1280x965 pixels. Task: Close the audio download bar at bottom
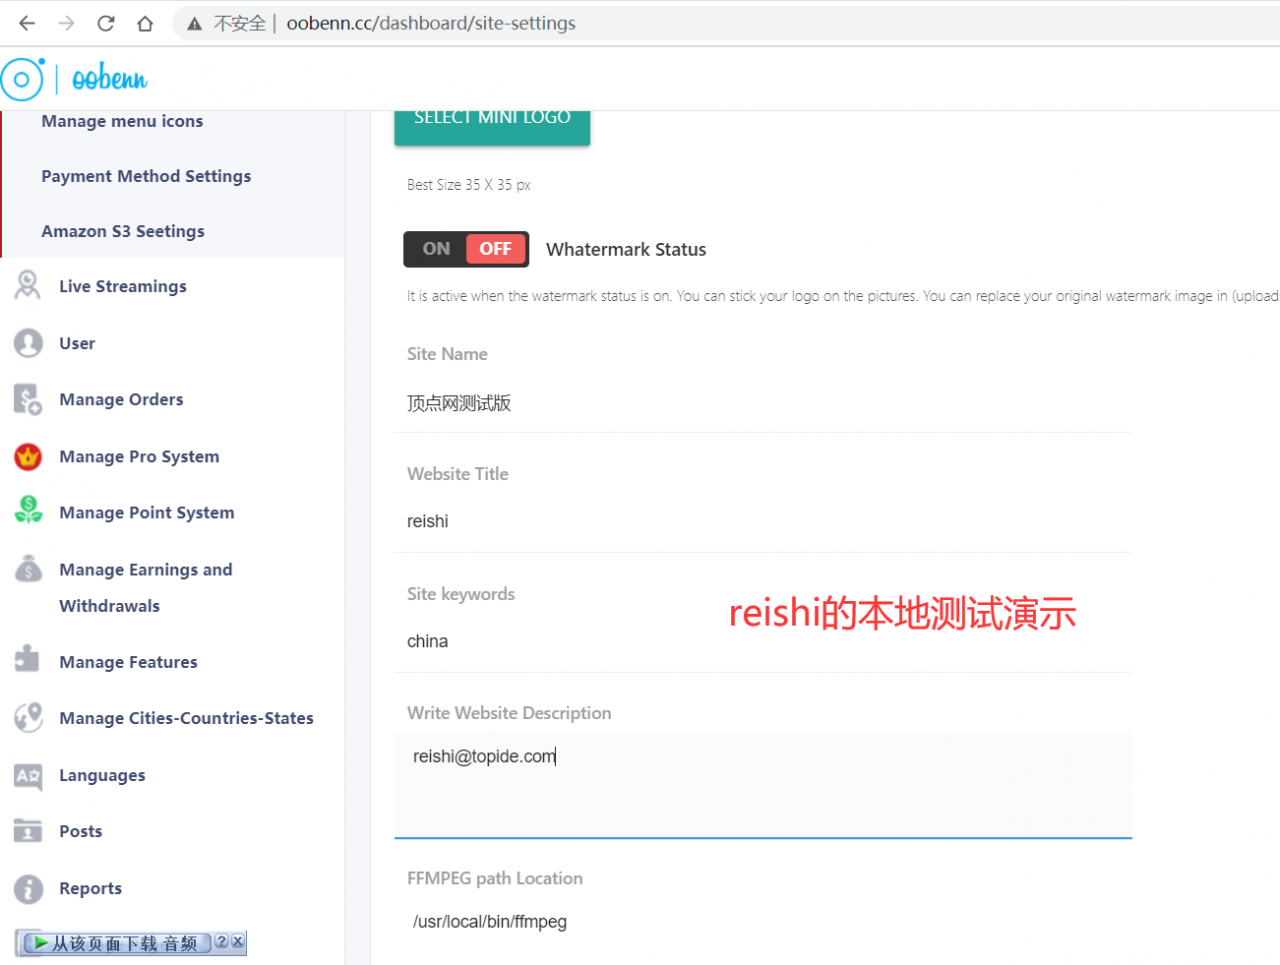click(x=238, y=941)
